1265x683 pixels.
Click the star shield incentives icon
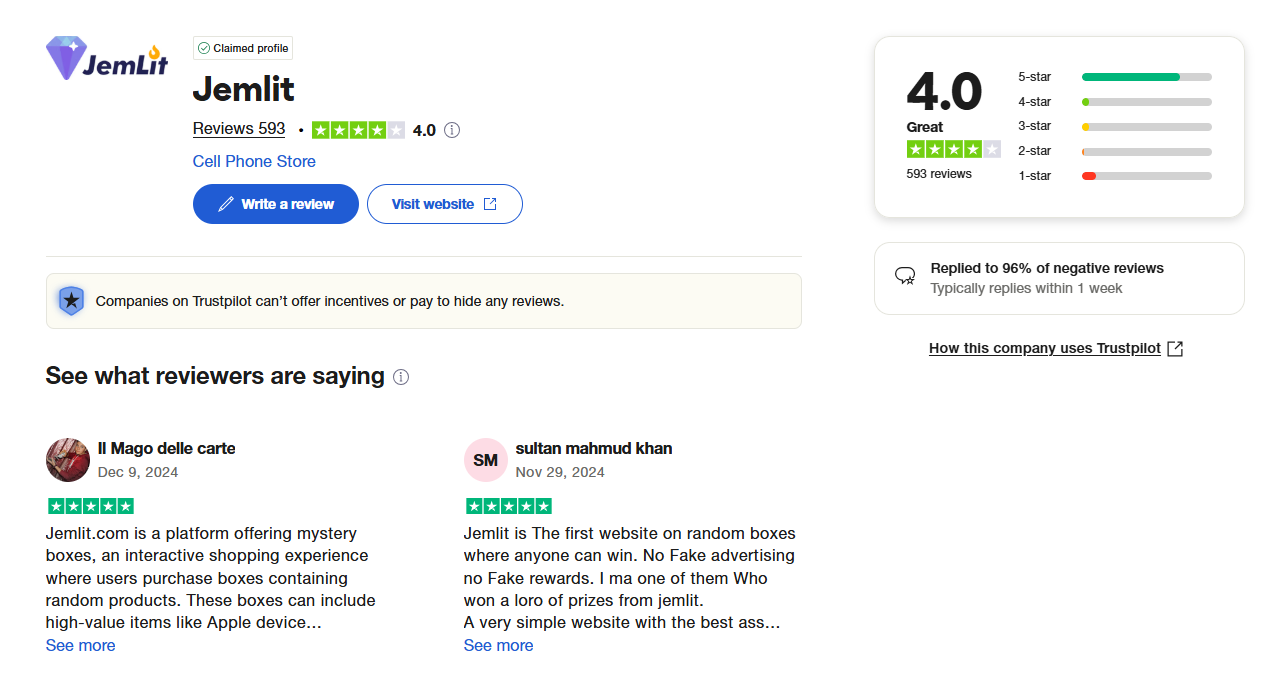tap(71, 301)
